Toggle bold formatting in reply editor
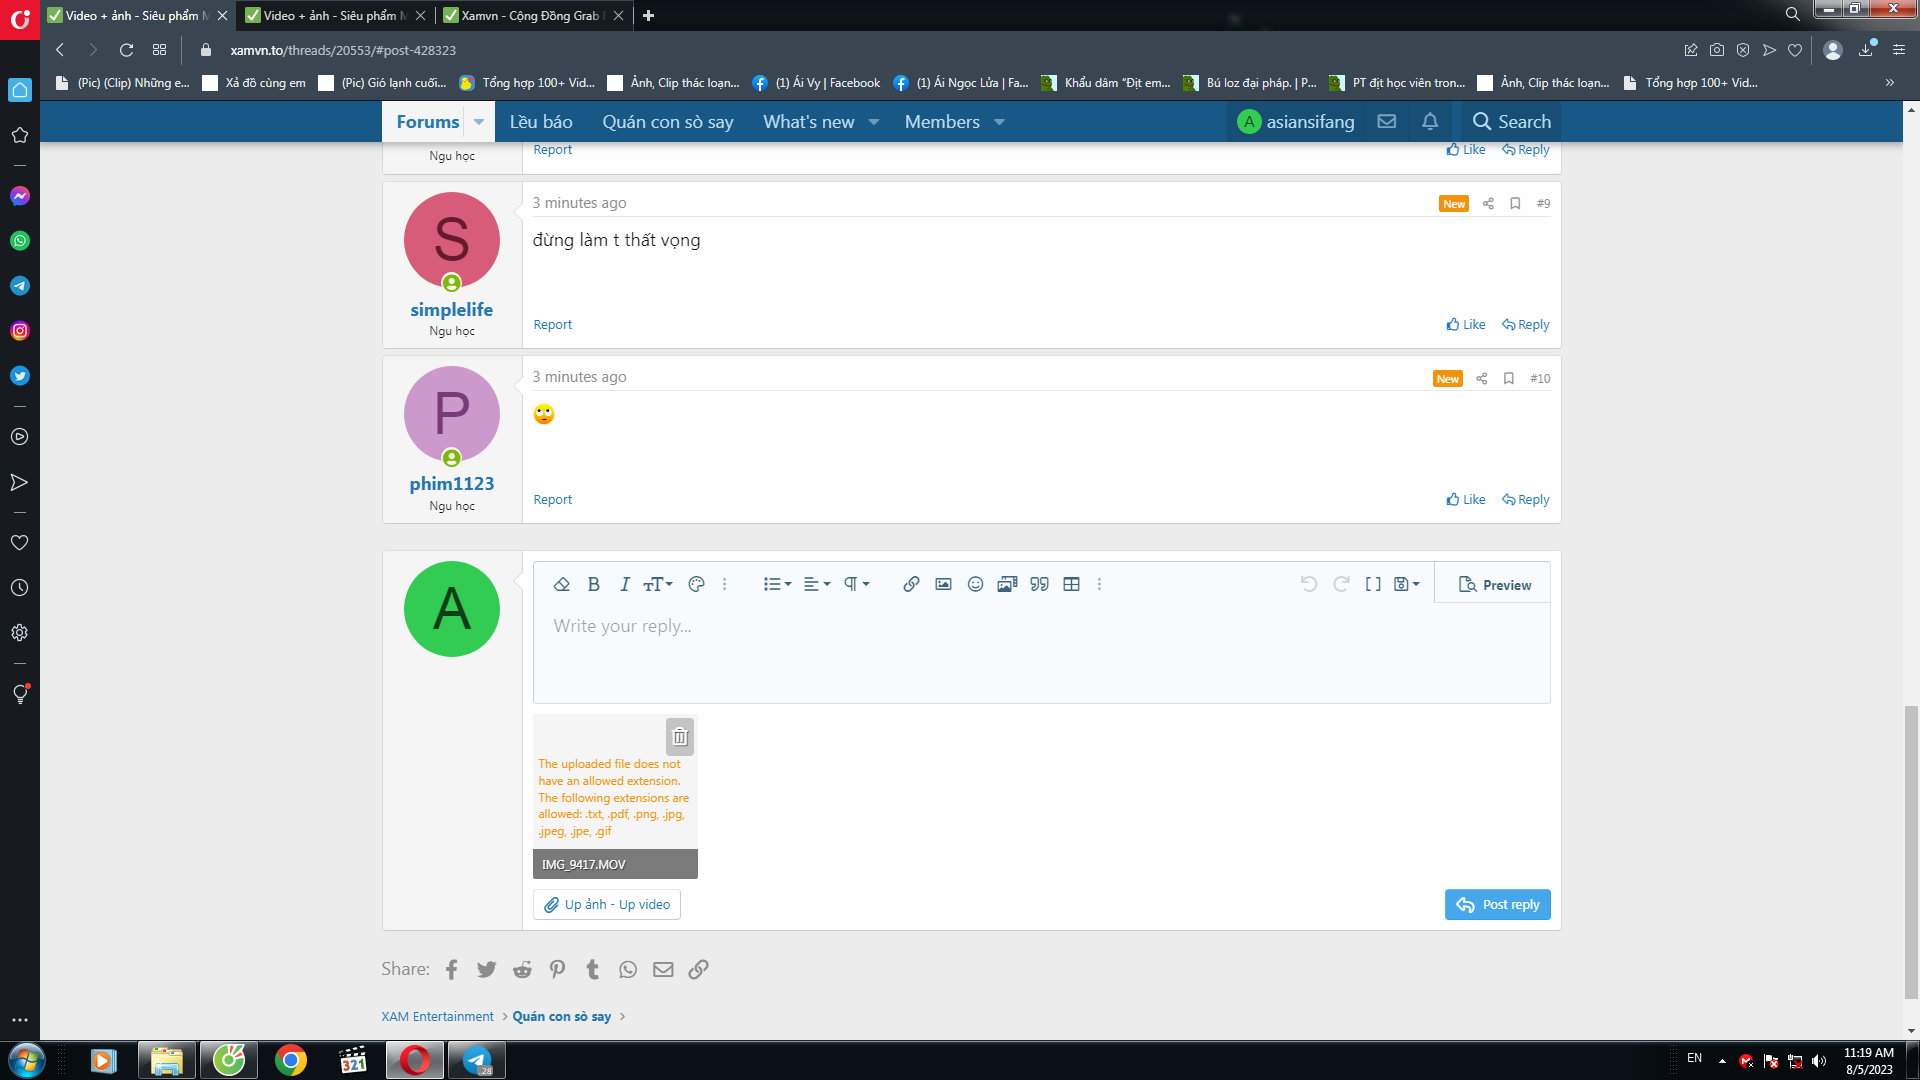Image resolution: width=1920 pixels, height=1080 pixels. pyautogui.click(x=594, y=584)
